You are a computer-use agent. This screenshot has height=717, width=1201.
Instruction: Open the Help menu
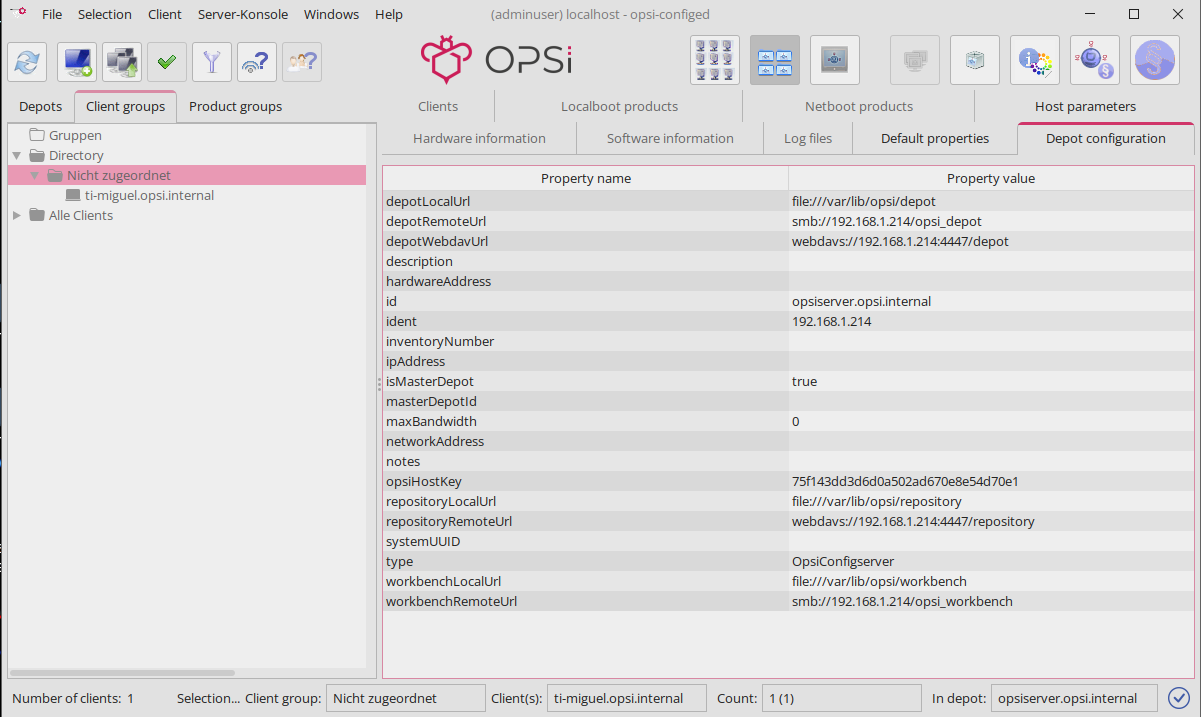tap(389, 14)
